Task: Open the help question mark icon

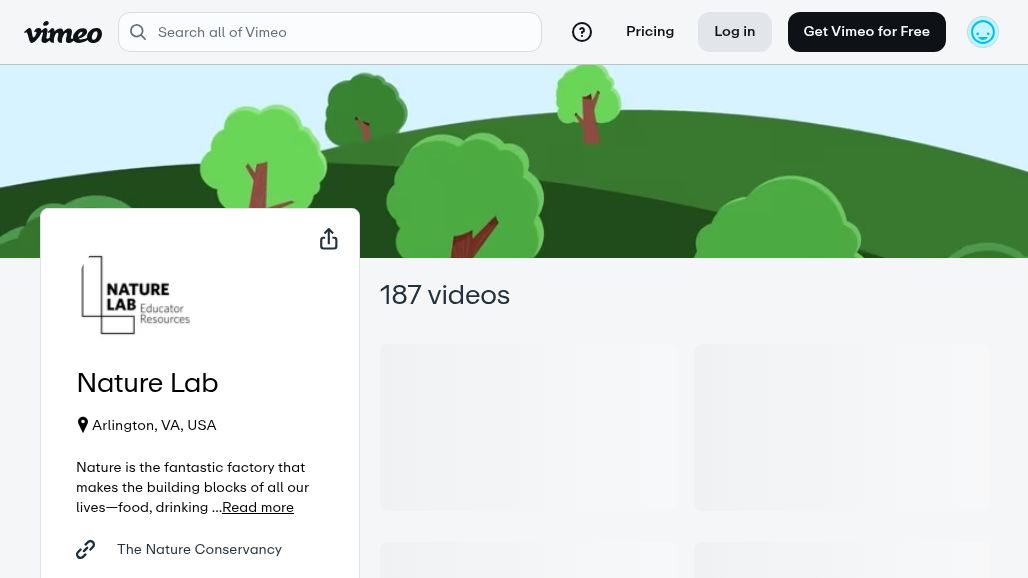Action: [x=582, y=32]
